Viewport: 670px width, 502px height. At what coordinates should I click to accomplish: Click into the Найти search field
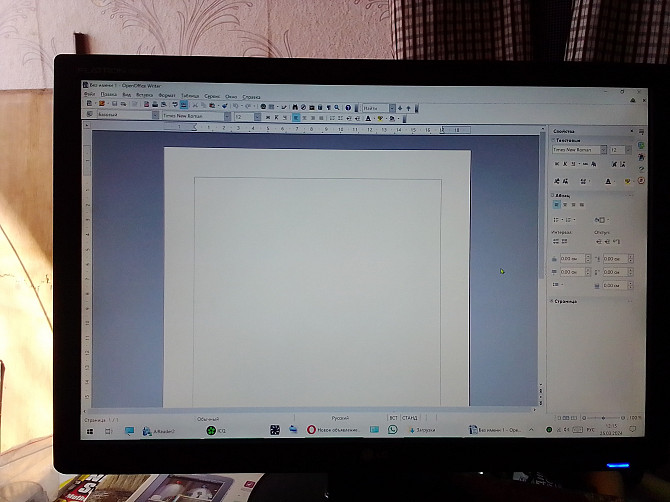(x=376, y=108)
